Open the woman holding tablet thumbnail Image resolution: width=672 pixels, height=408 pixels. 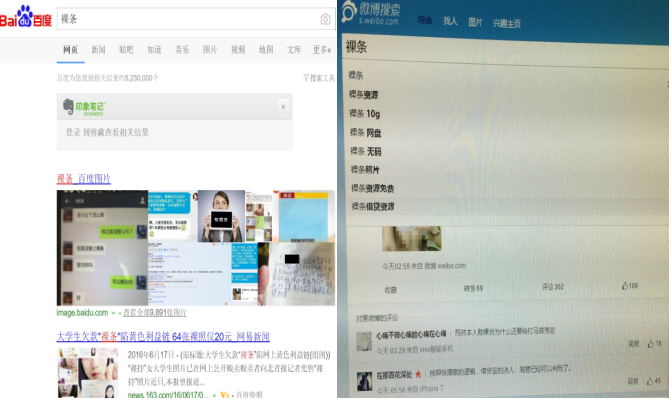(221, 216)
